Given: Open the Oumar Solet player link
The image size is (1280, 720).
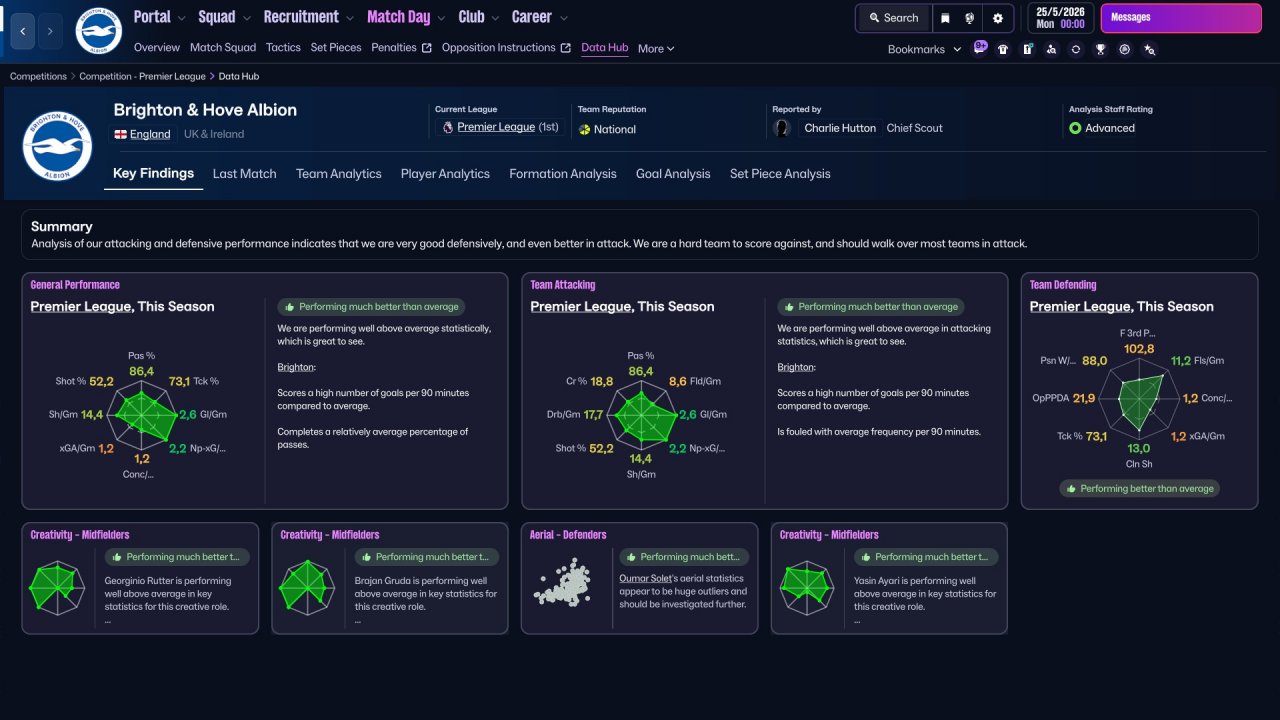Looking at the screenshot, I should [x=648, y=578].
